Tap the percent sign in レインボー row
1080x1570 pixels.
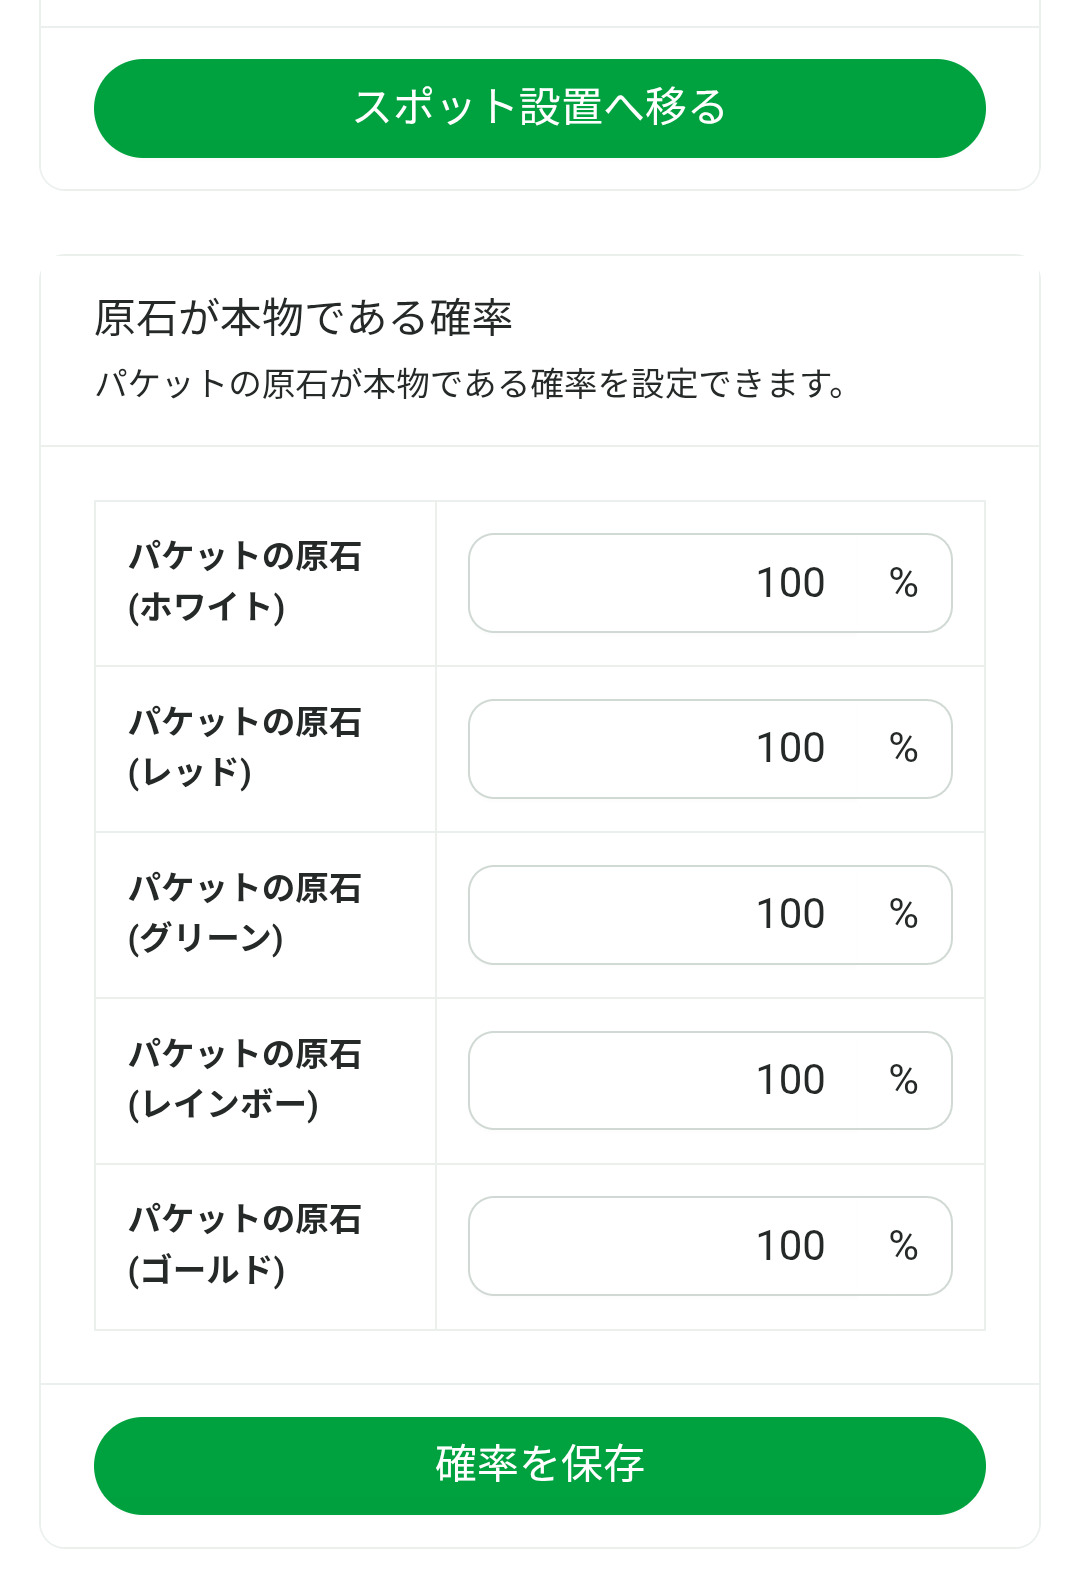point(904,1080)
